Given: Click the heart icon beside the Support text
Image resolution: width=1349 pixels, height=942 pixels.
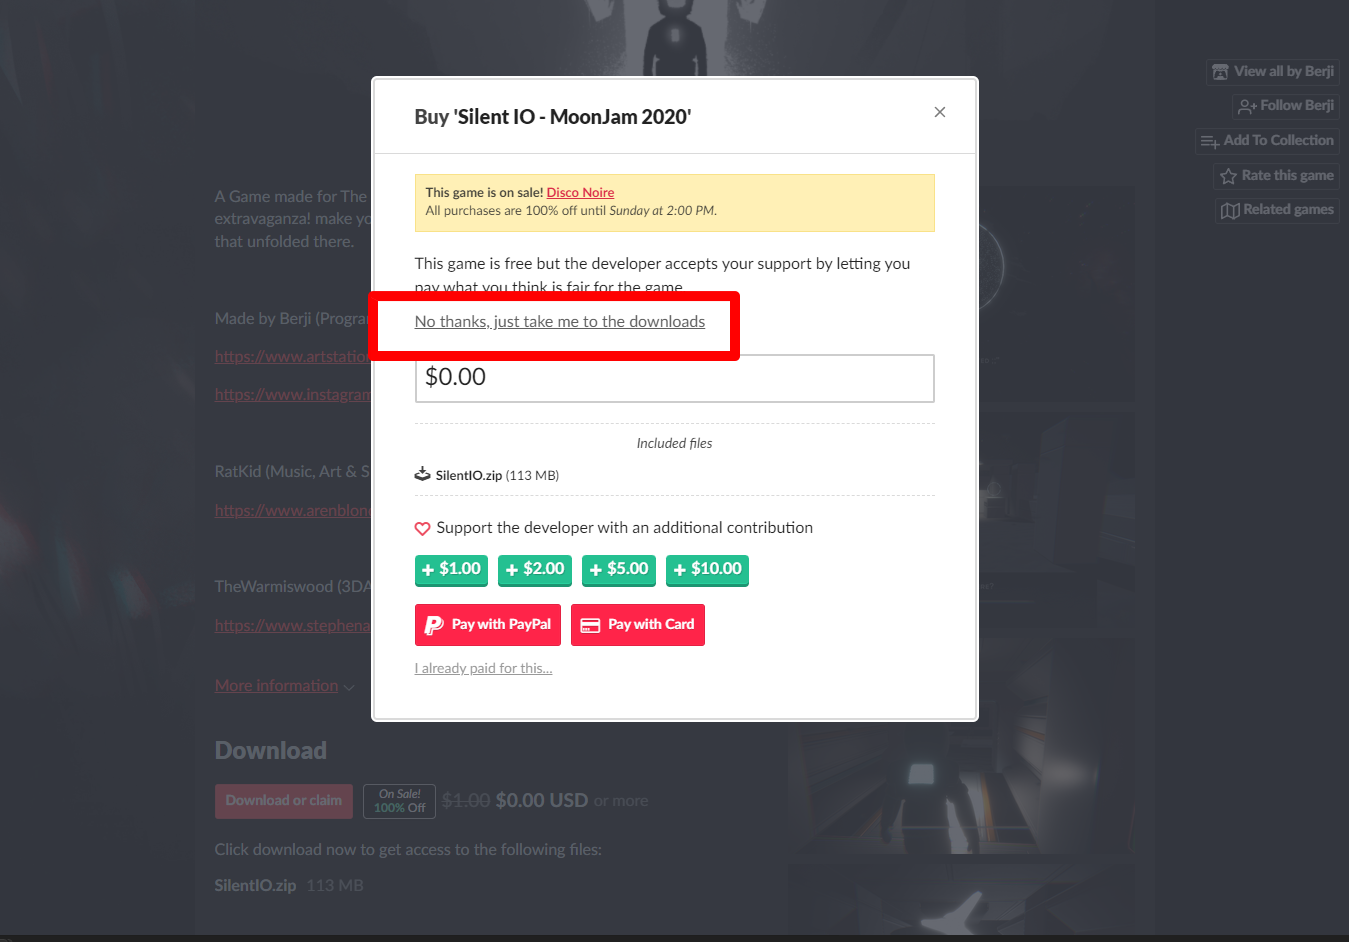Looking at the screenshot, I should (x=423, y=529).
